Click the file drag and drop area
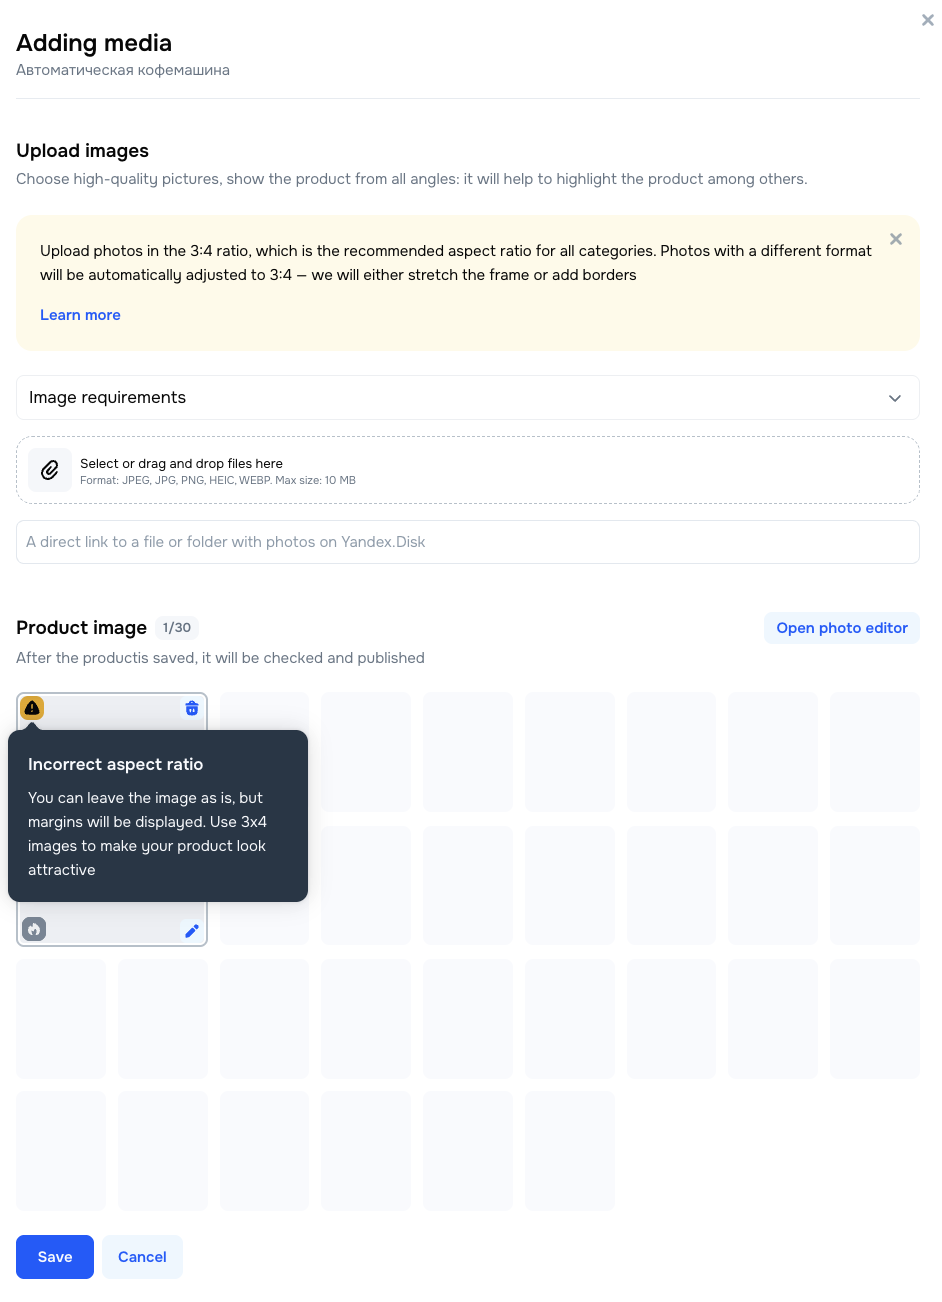This screenshot has height=1302, width=942. (468, 470)
